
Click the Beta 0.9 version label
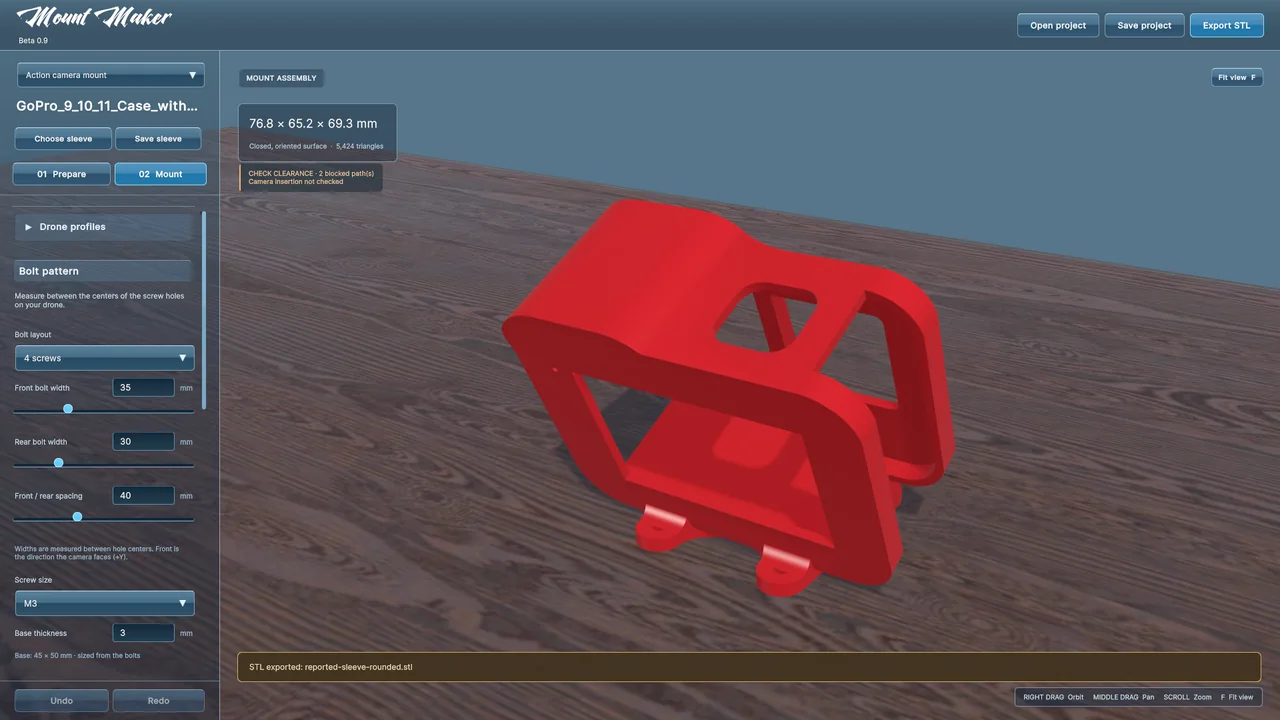coord(33,41)
